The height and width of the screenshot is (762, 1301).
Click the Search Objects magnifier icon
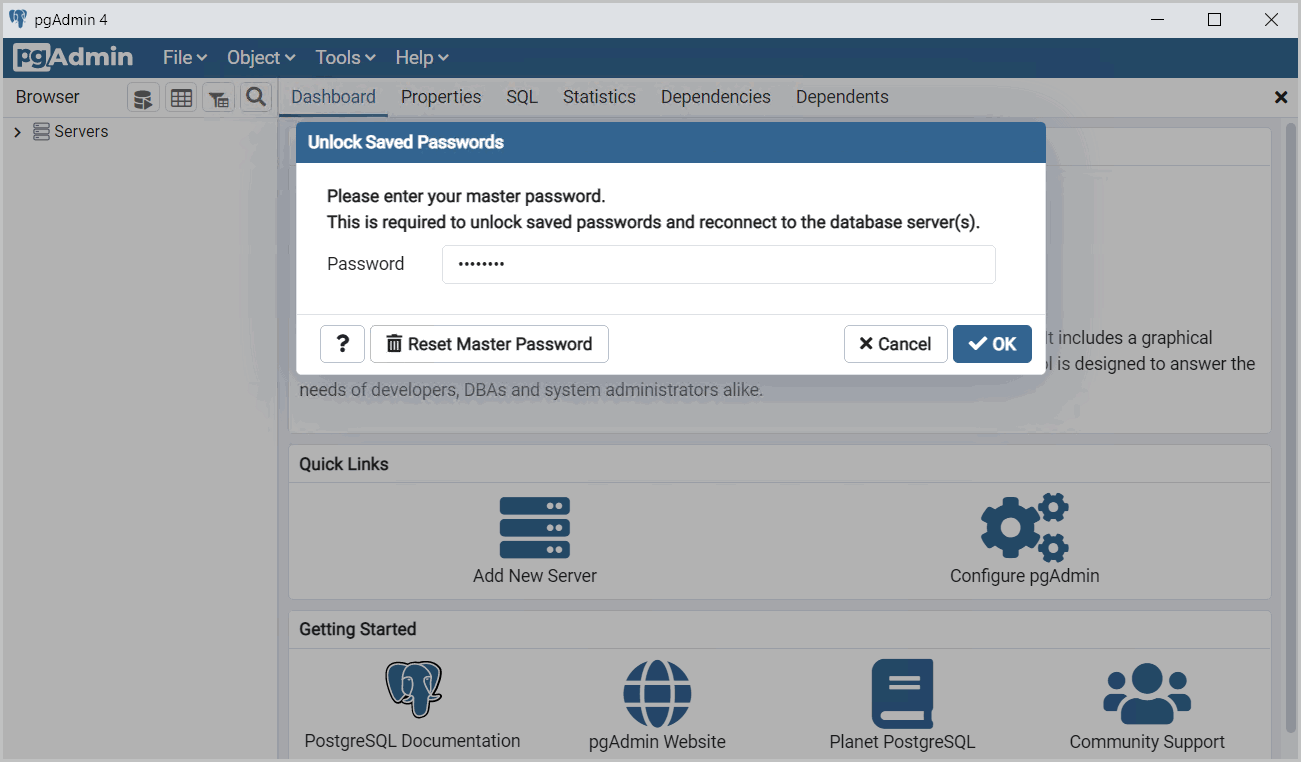tap(256, 97)
